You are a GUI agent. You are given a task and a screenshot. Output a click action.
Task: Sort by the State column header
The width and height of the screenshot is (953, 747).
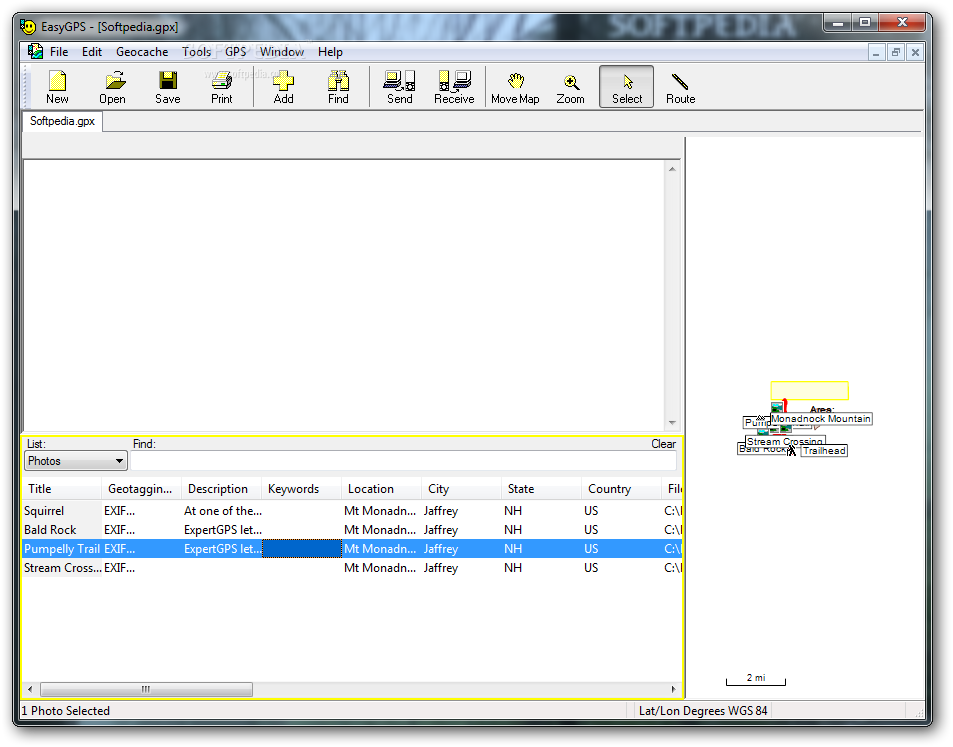pyautogui.click(x=541, y=489)
